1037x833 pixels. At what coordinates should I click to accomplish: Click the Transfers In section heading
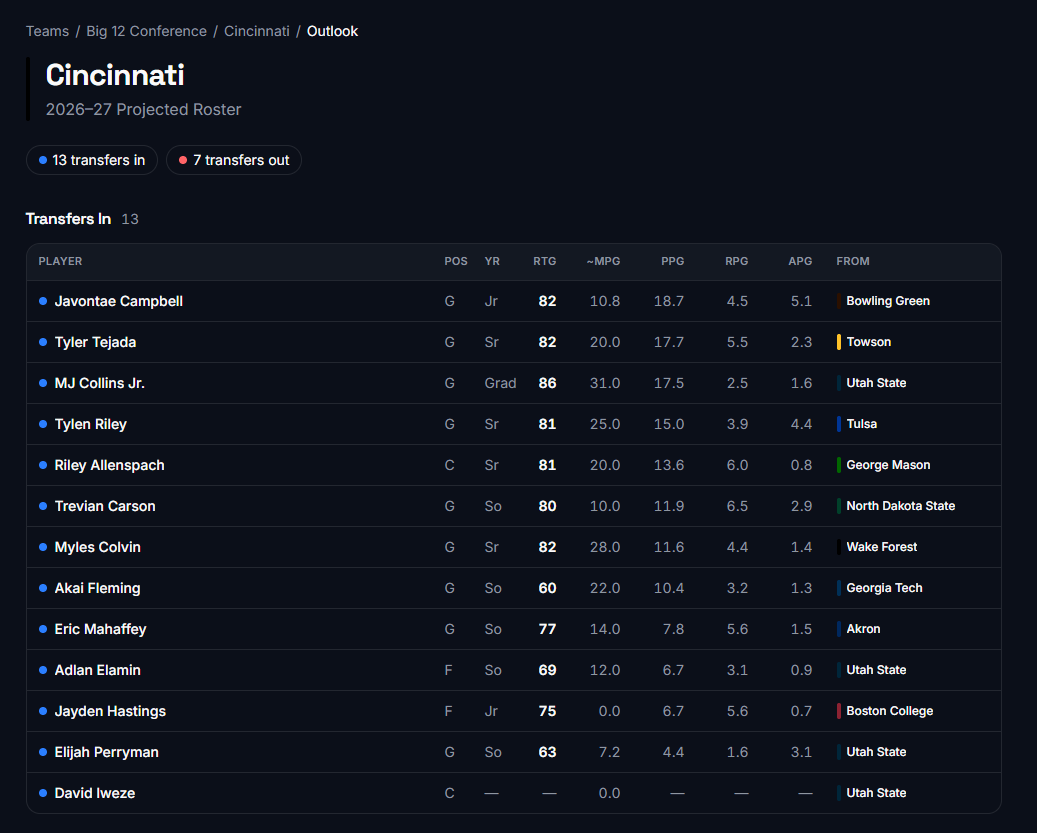68,219
